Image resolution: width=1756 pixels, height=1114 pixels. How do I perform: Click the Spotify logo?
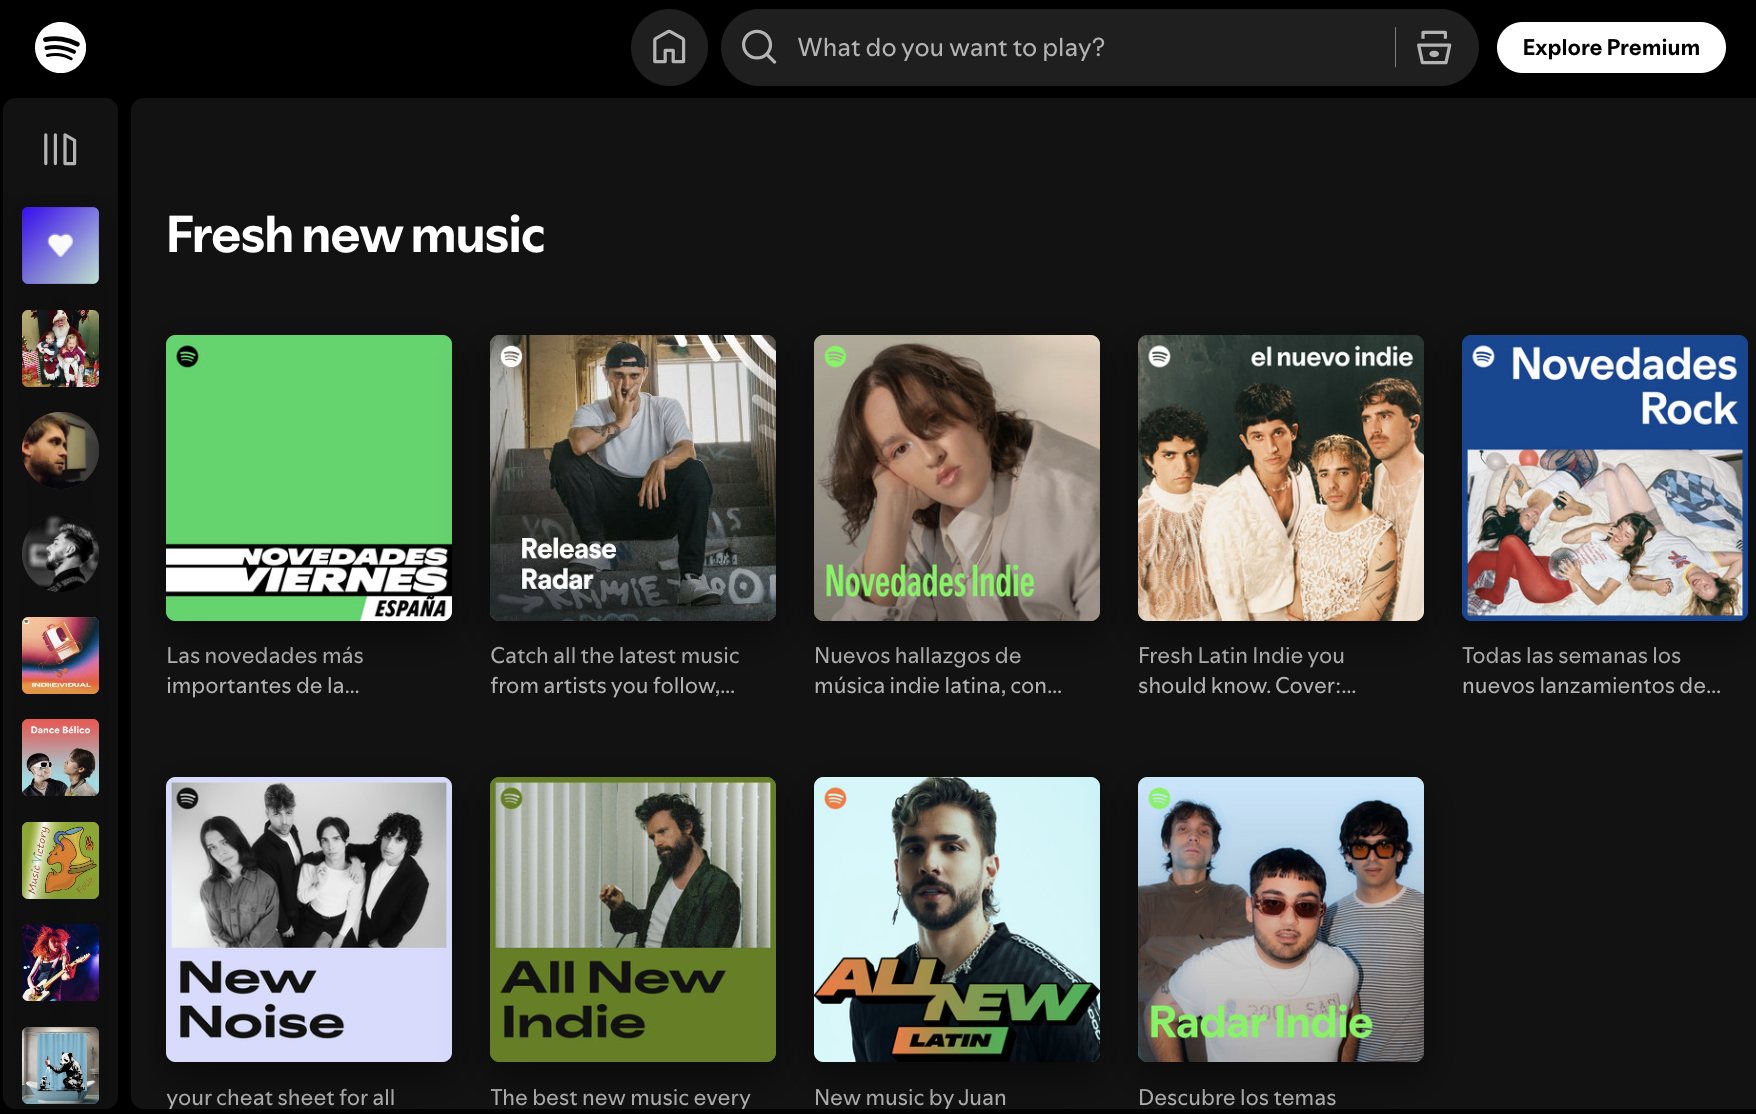[60, 47]
